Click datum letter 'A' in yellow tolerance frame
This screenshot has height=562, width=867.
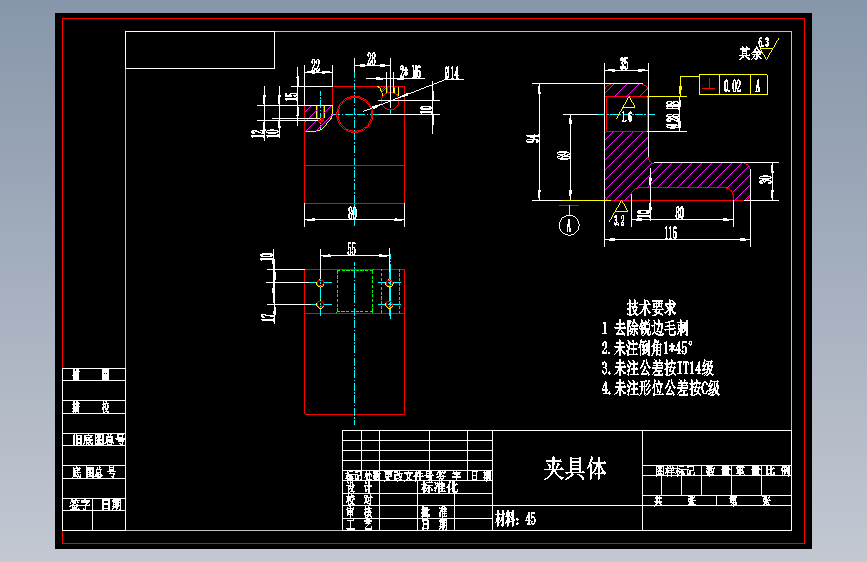point(758,85)
